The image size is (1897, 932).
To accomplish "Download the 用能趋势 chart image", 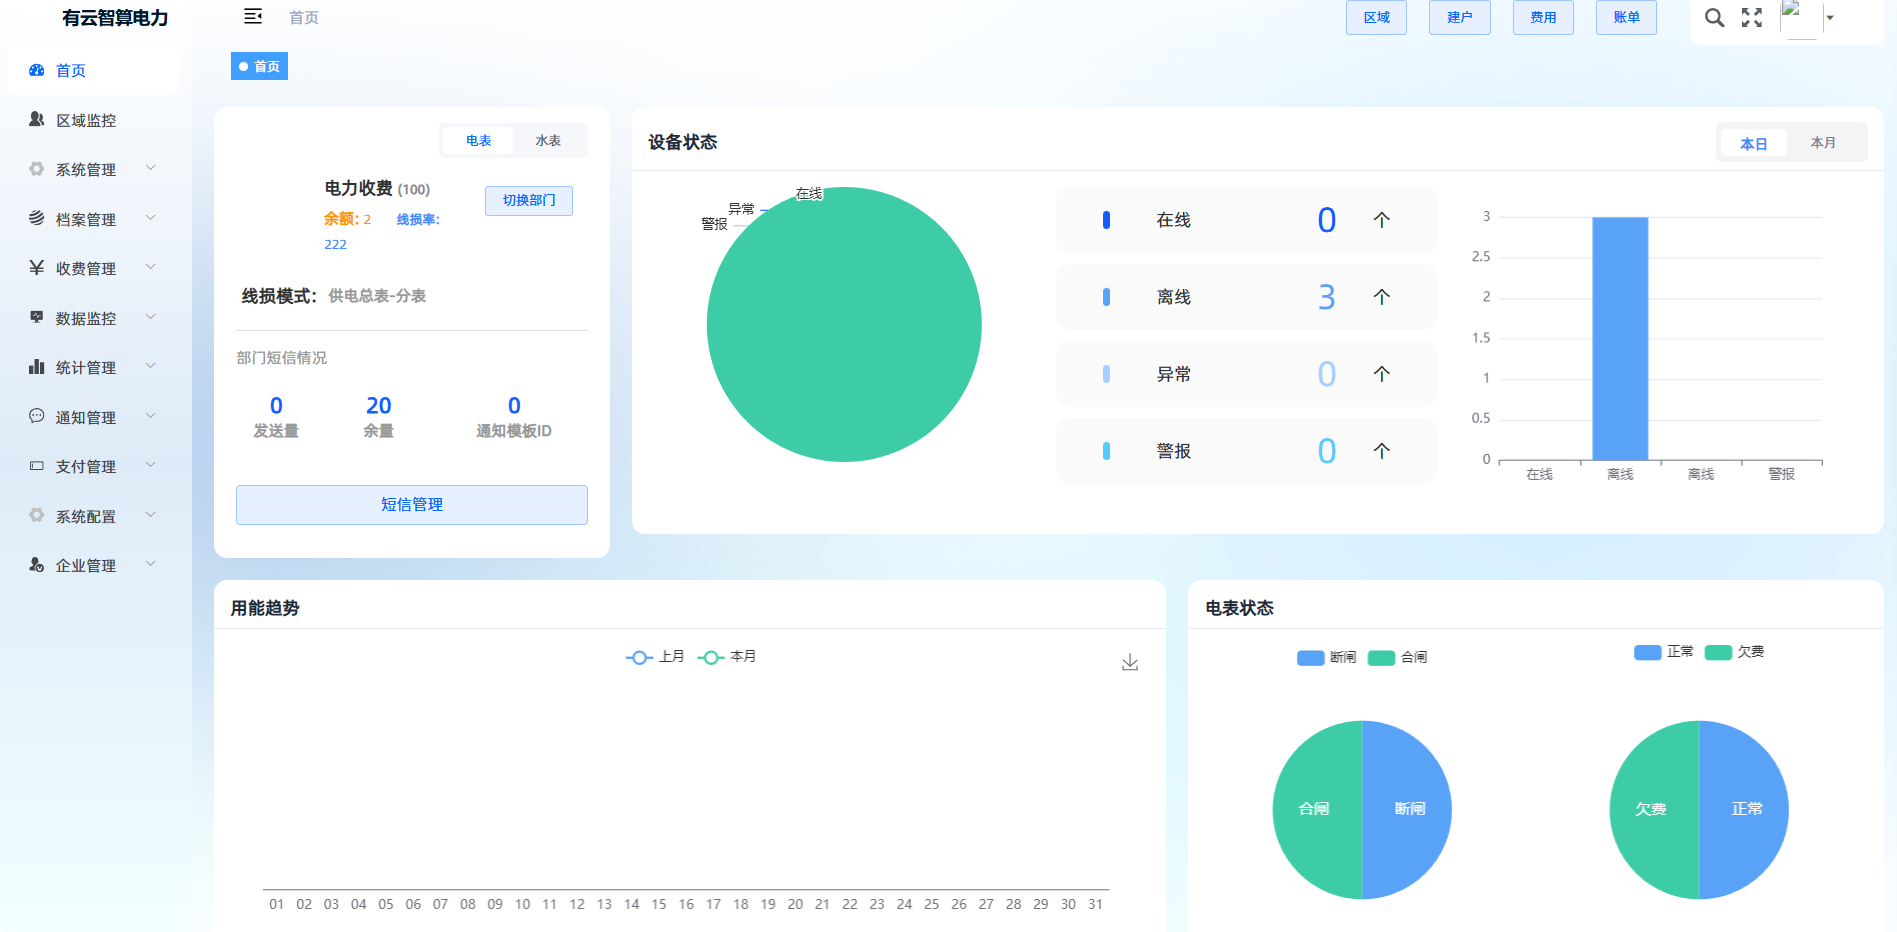I will tap(1130, 662).
